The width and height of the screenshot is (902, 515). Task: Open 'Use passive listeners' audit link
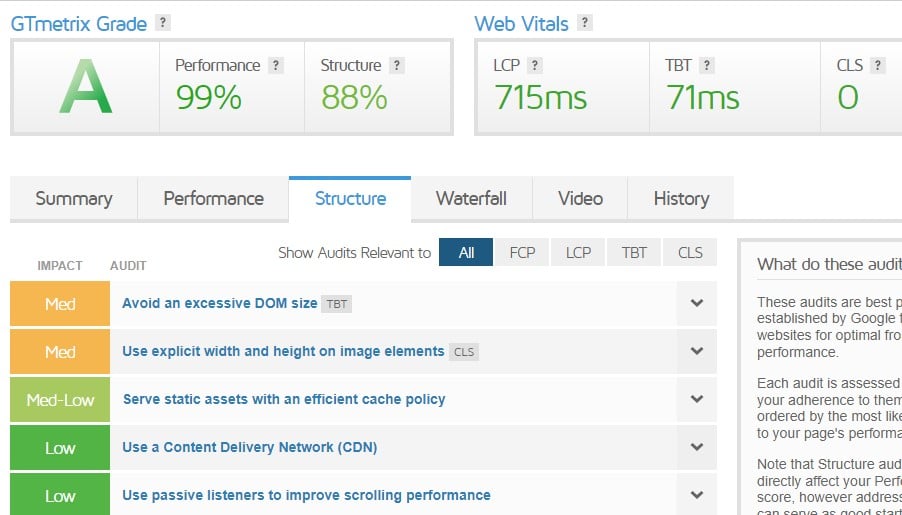pos(306,495)
